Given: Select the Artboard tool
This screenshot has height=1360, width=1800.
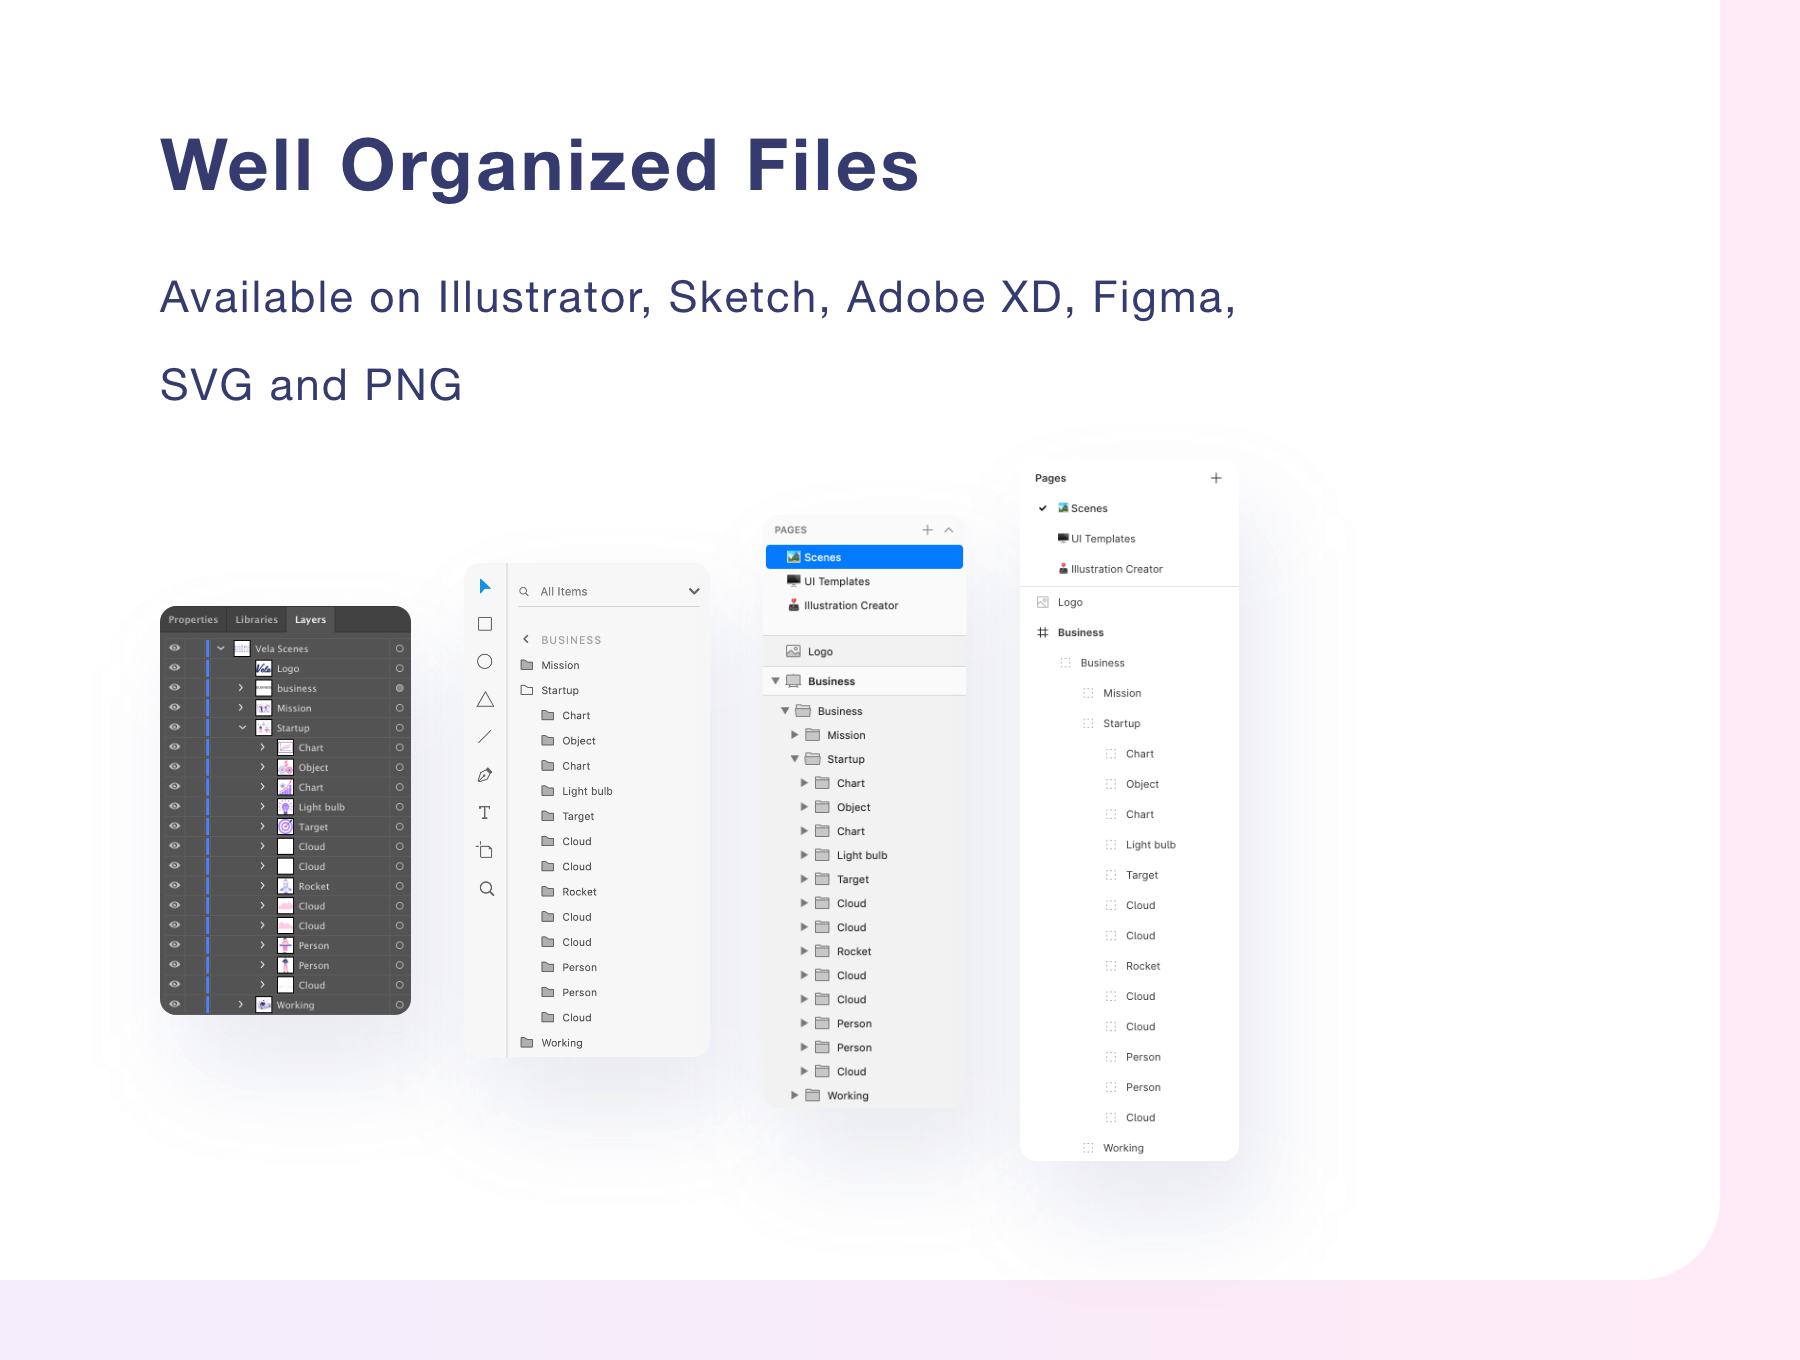Looking at the screenshot, I should [485, 851].
